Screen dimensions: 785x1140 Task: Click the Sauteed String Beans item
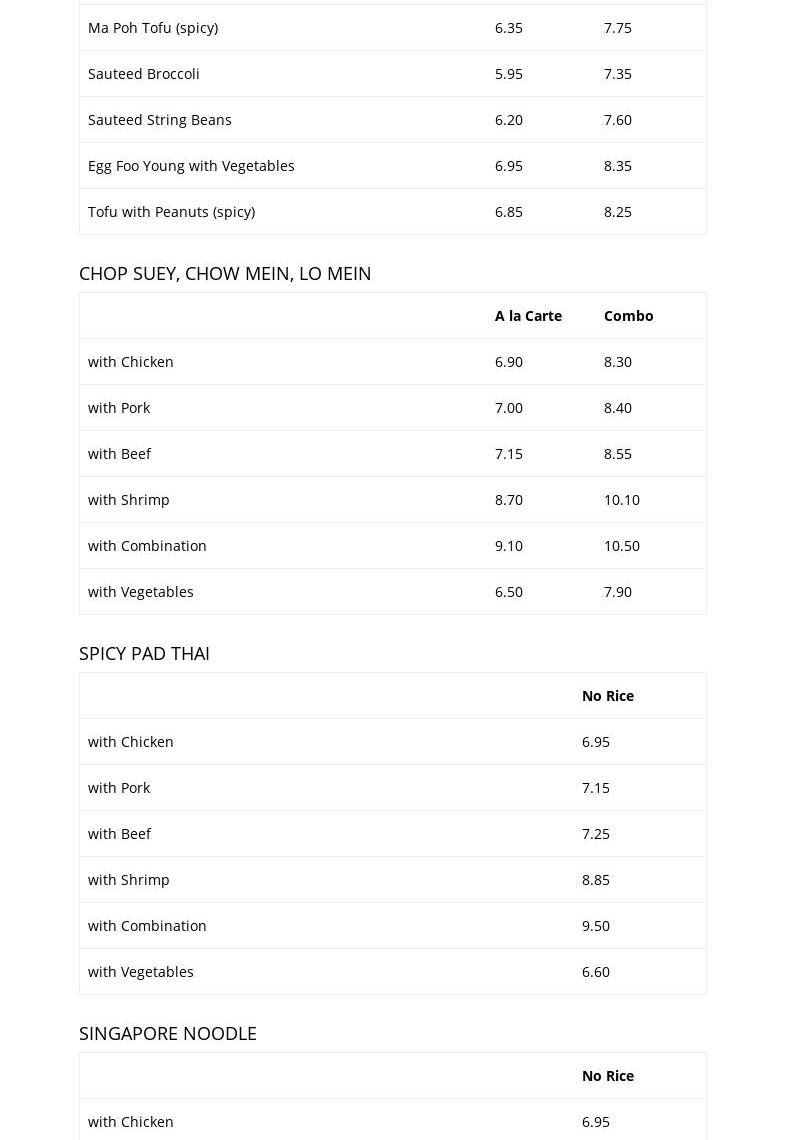(160, 120)
